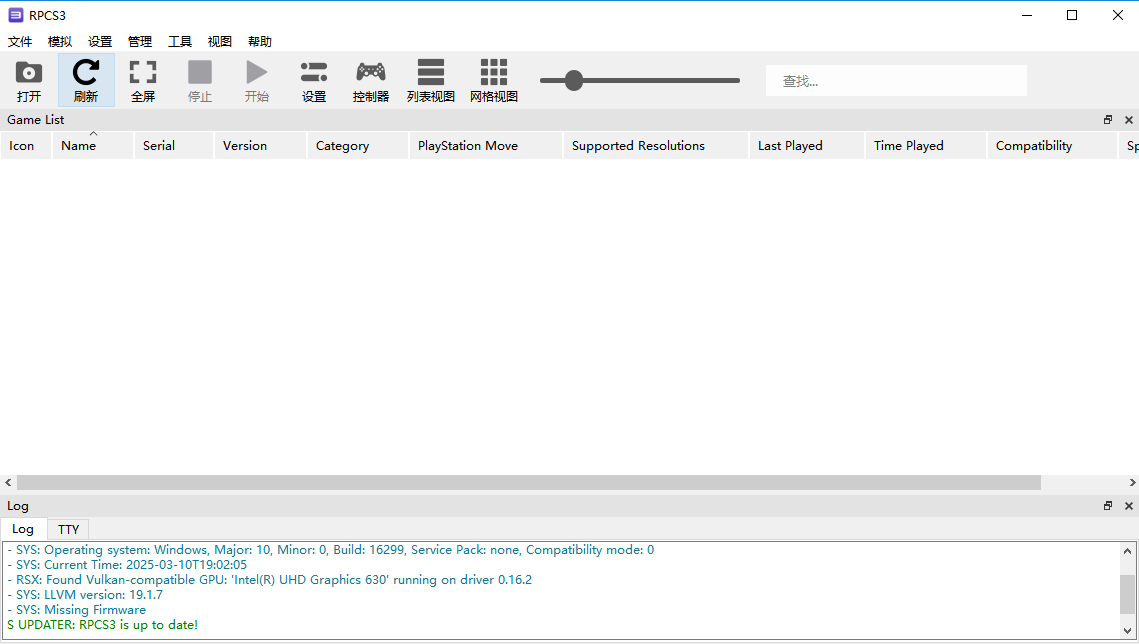
Task: Click the 查找 search input field
Action: 896,81
